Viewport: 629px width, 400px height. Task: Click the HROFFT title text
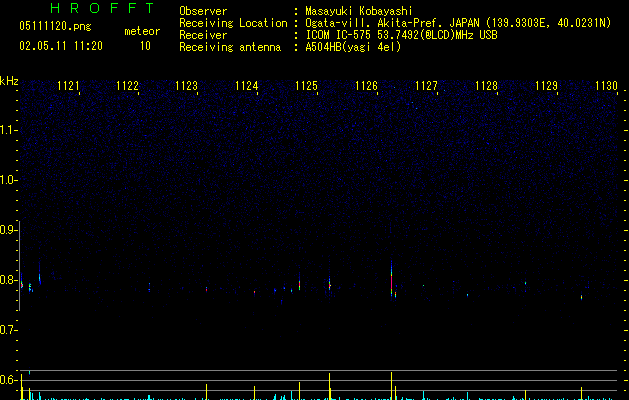103,8
